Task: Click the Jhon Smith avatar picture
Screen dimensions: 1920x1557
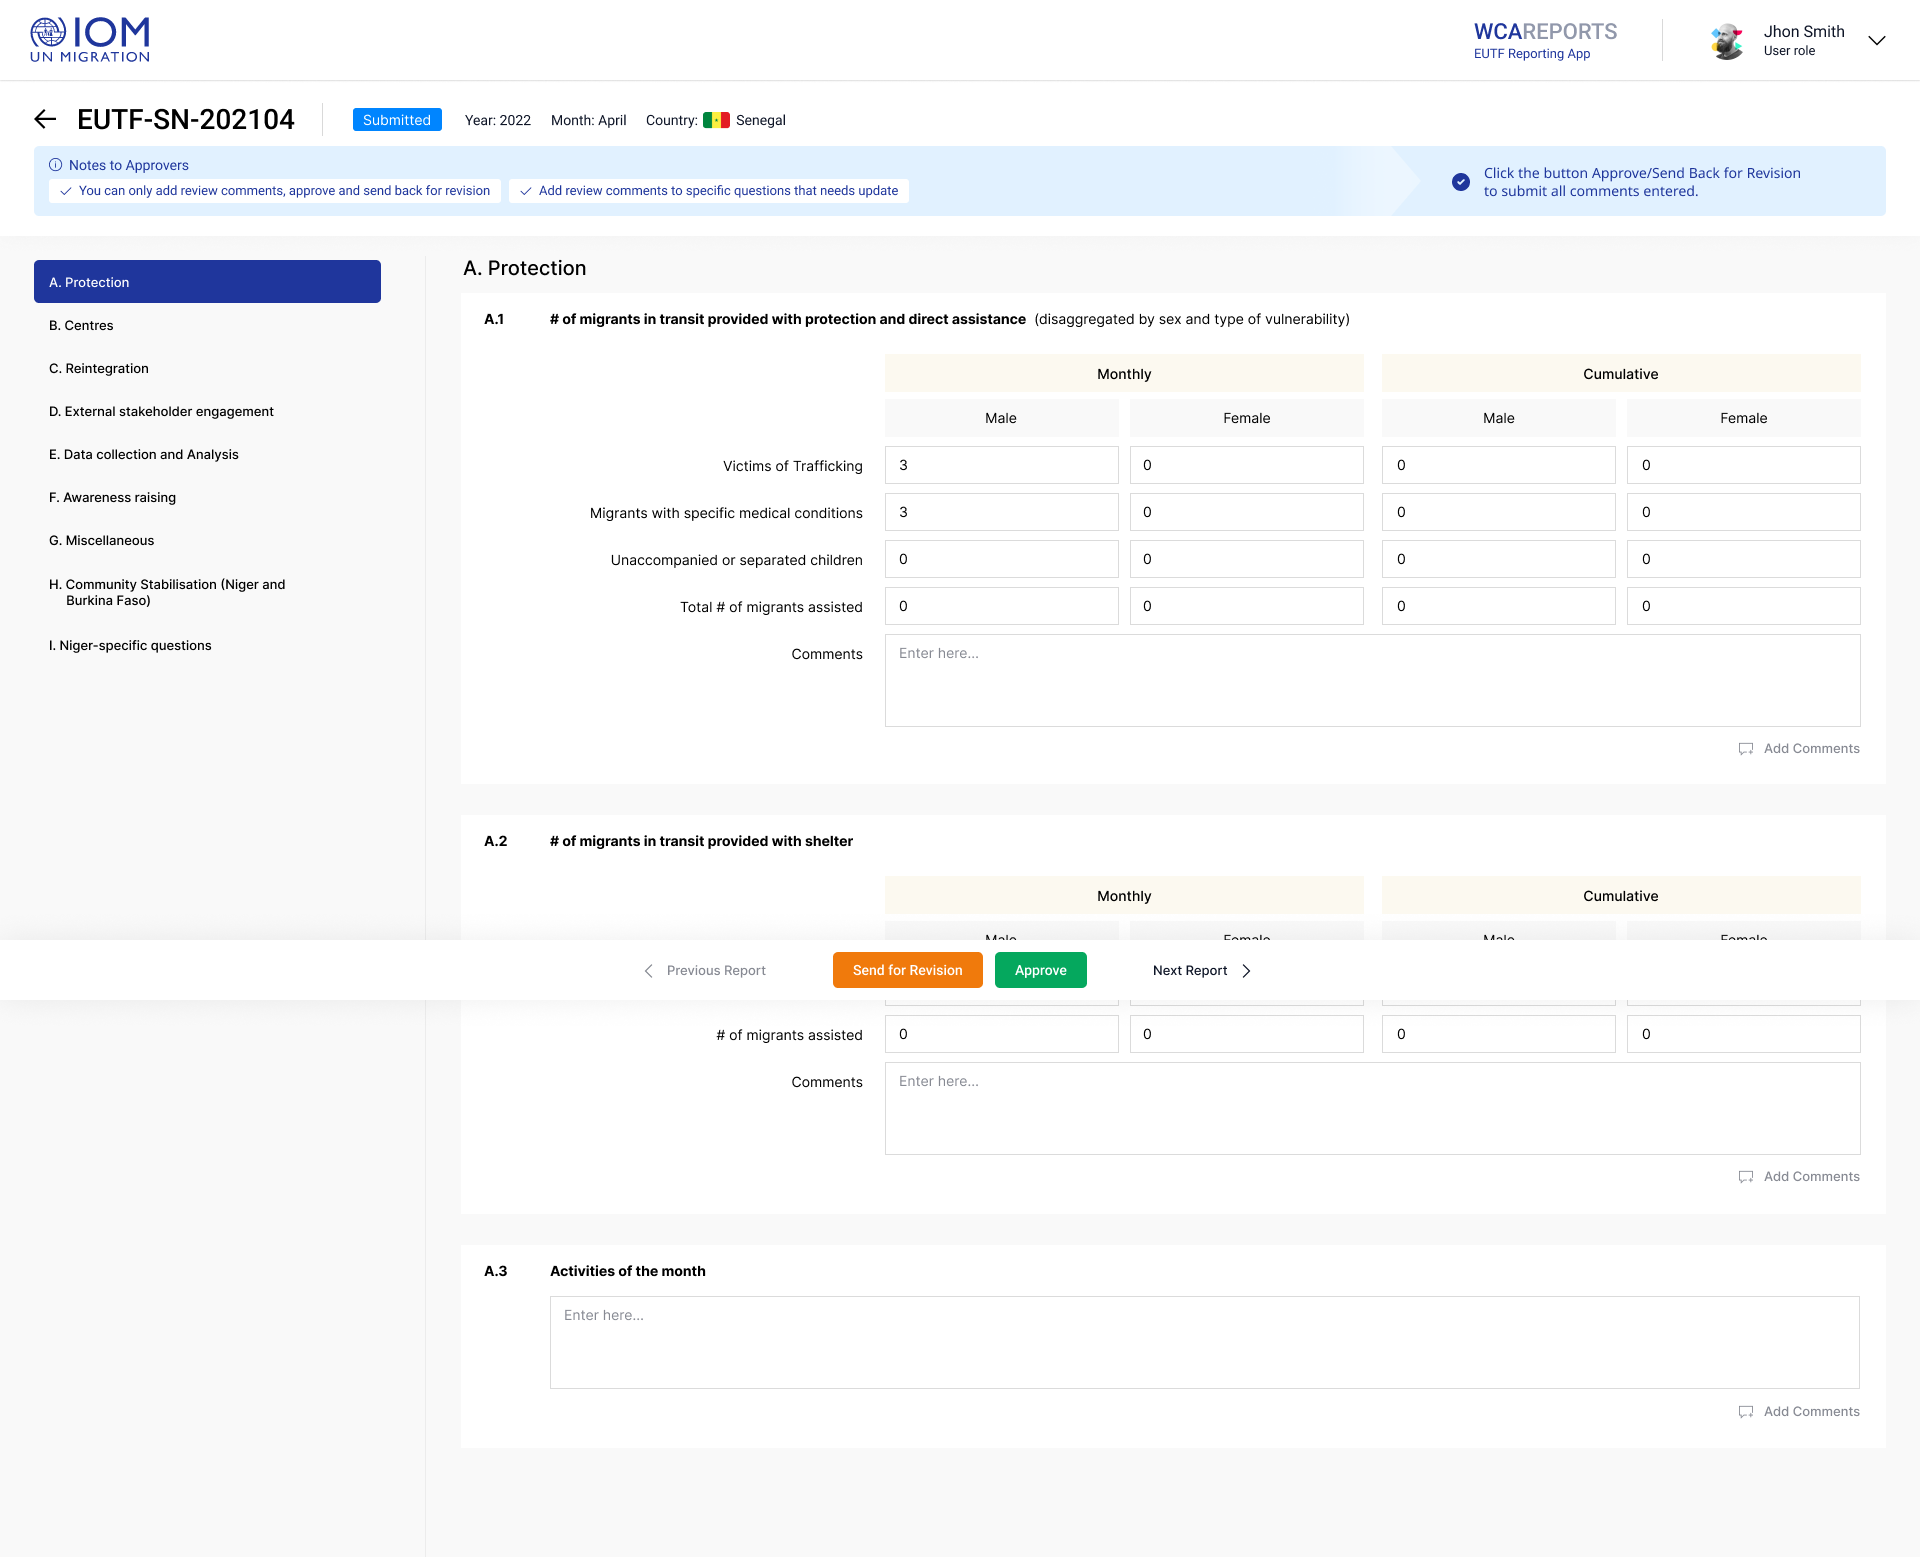Action: click(x=1727, y=41)
